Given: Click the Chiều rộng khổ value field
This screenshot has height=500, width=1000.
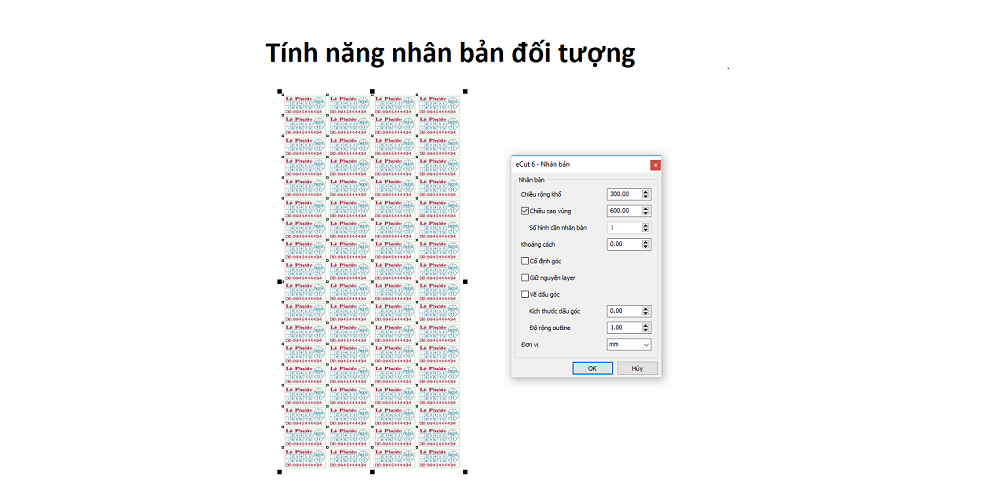Looking at the screenshot, I should click(x=624, y=194).
